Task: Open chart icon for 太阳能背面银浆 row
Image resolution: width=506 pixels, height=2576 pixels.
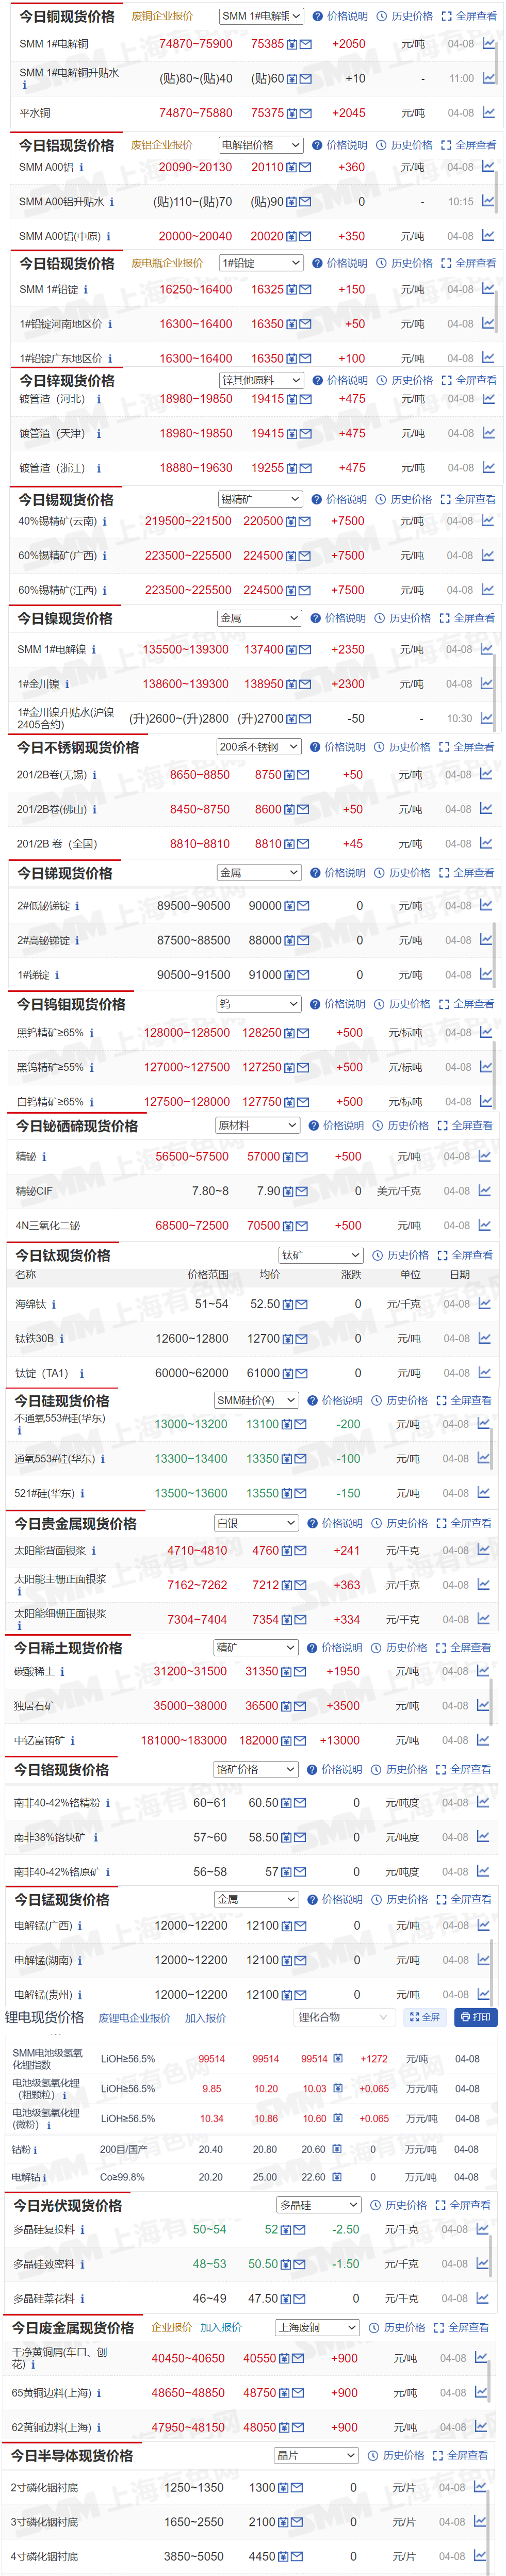Action: coord(484,1551)
